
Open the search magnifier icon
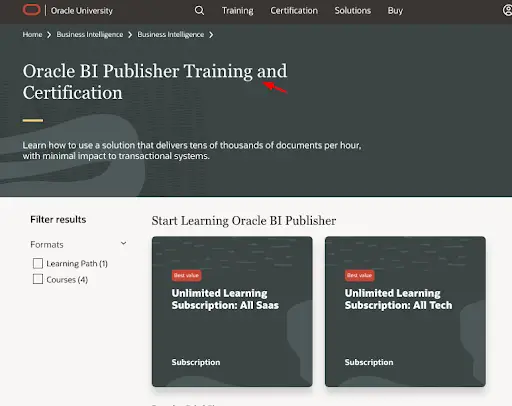click(x=199, y=10)
